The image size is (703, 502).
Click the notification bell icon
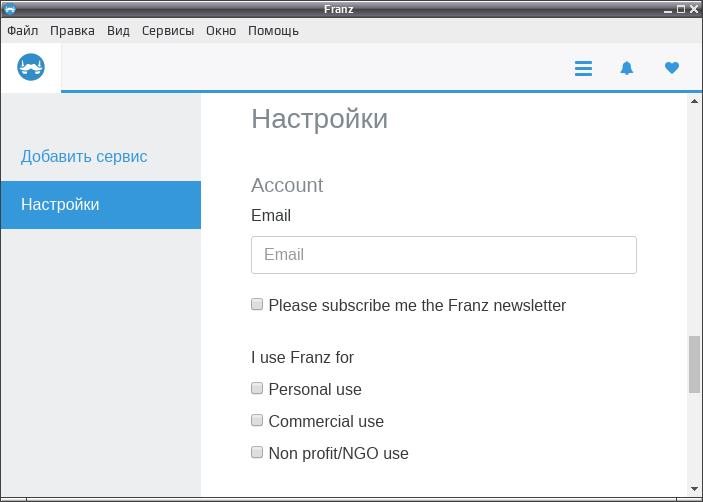626,68
